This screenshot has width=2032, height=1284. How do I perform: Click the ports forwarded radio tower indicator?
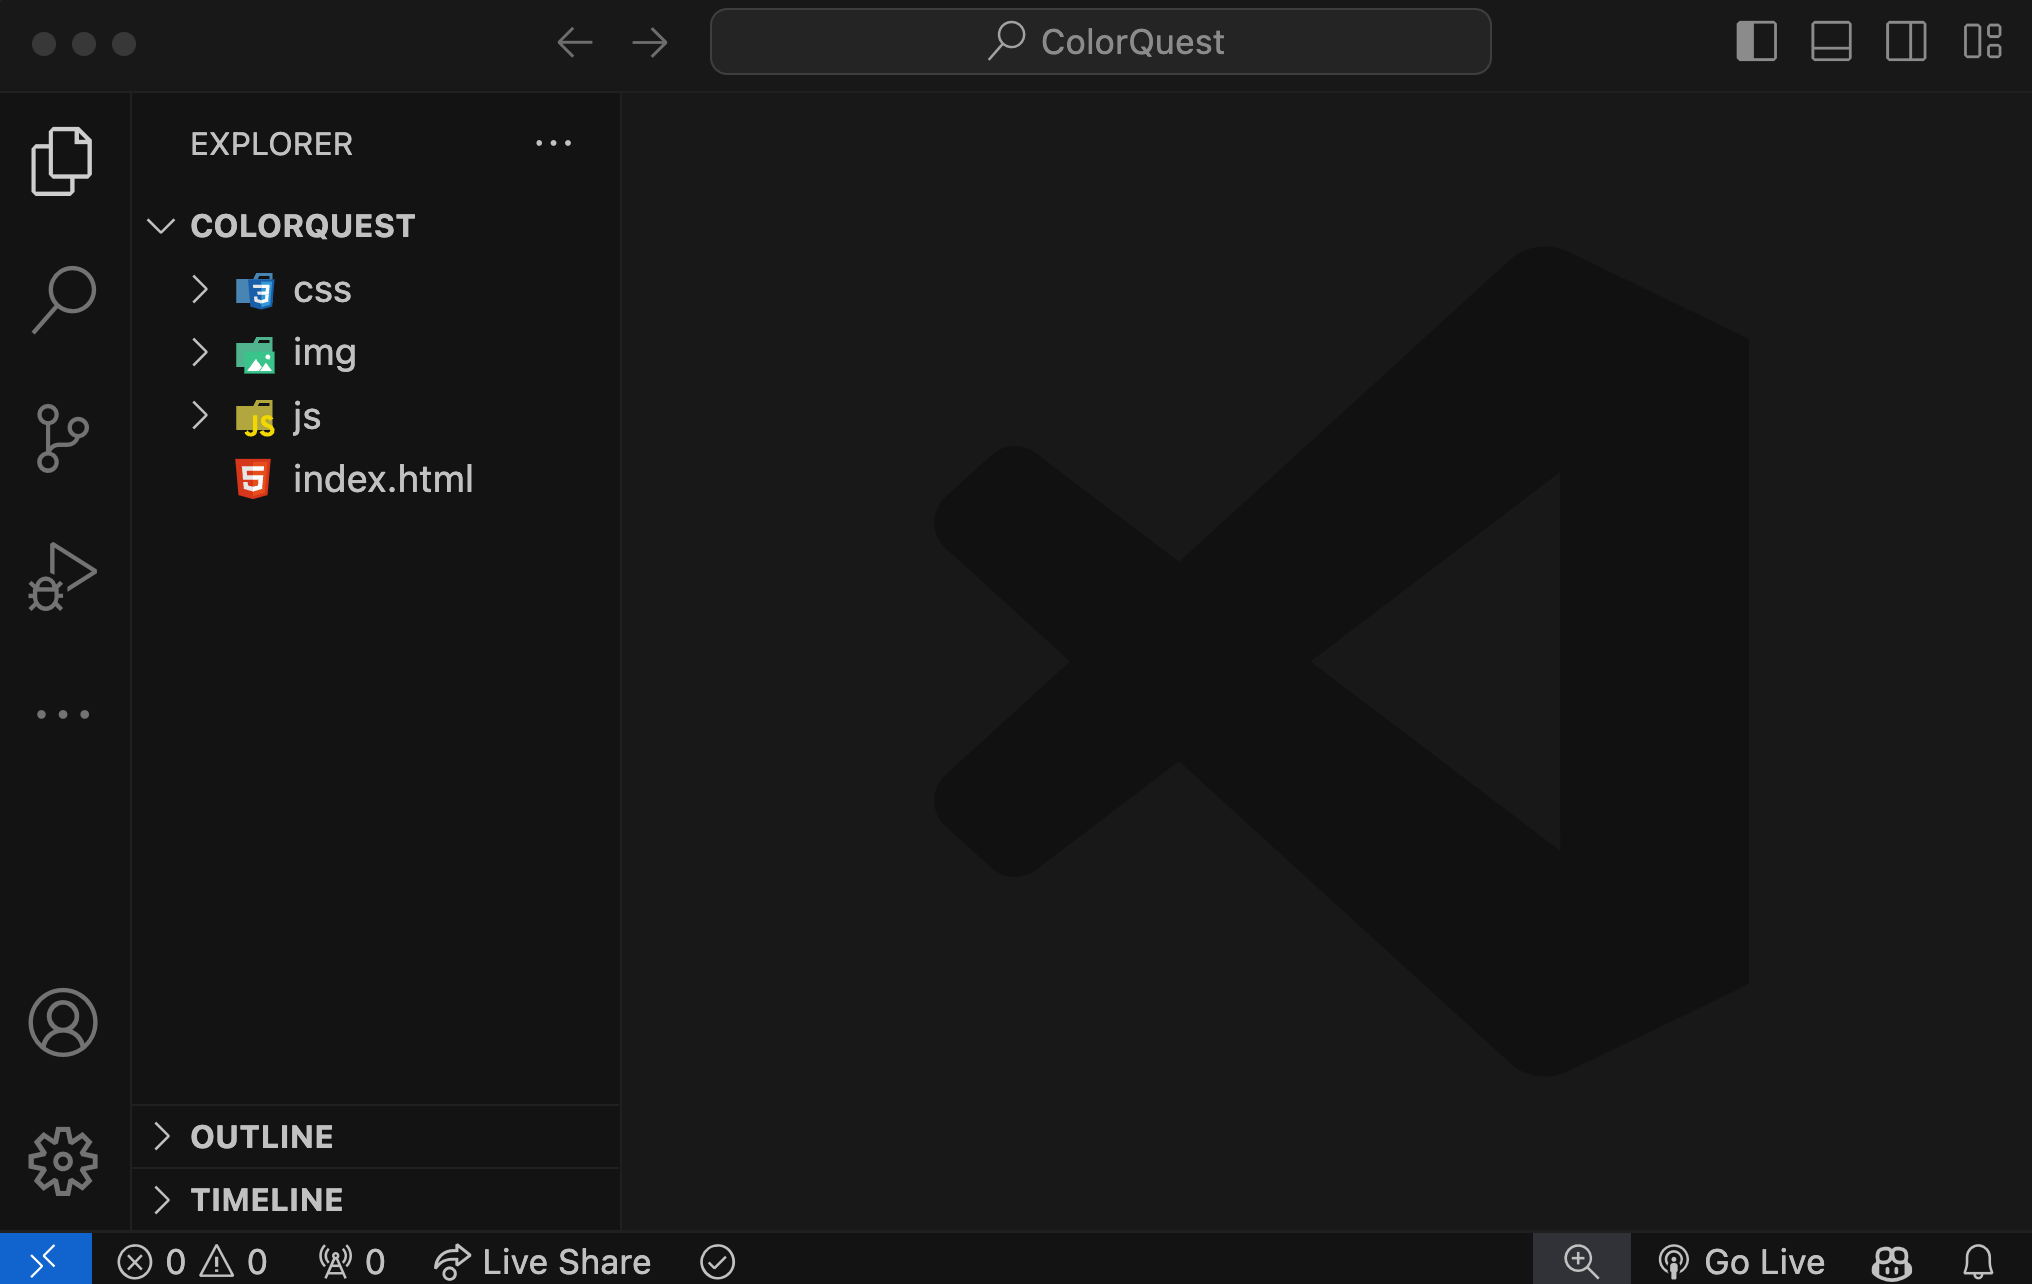tap(351, 1262)
